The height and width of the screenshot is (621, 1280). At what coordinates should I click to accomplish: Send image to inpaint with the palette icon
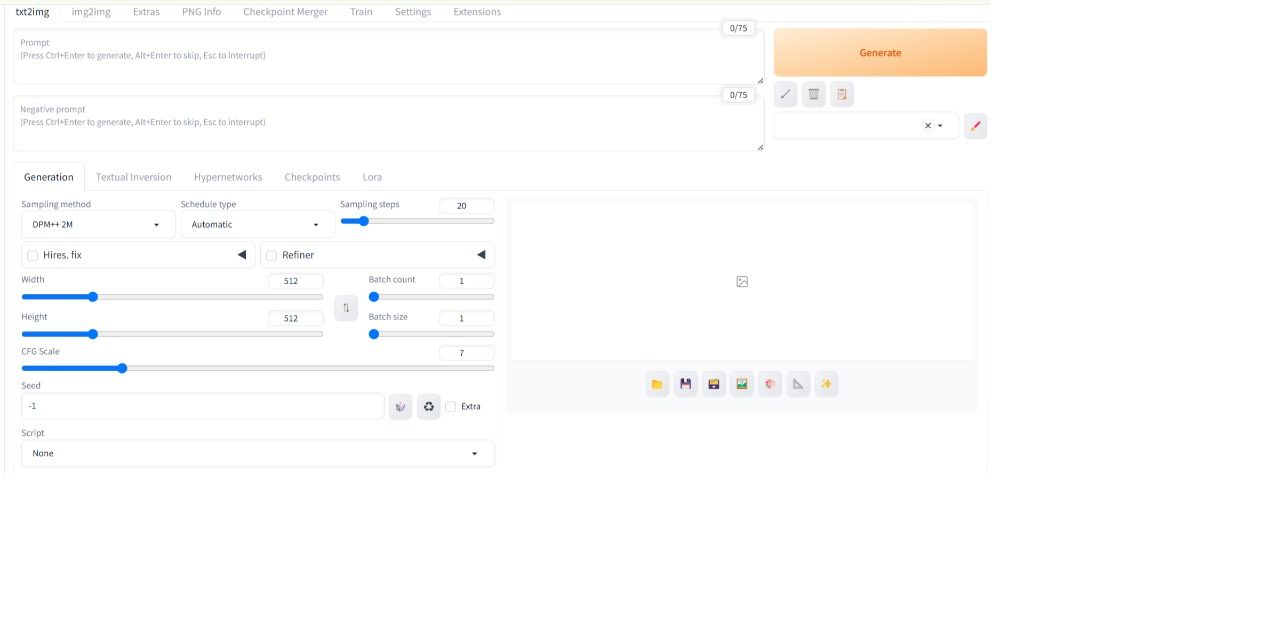[770, 384]
